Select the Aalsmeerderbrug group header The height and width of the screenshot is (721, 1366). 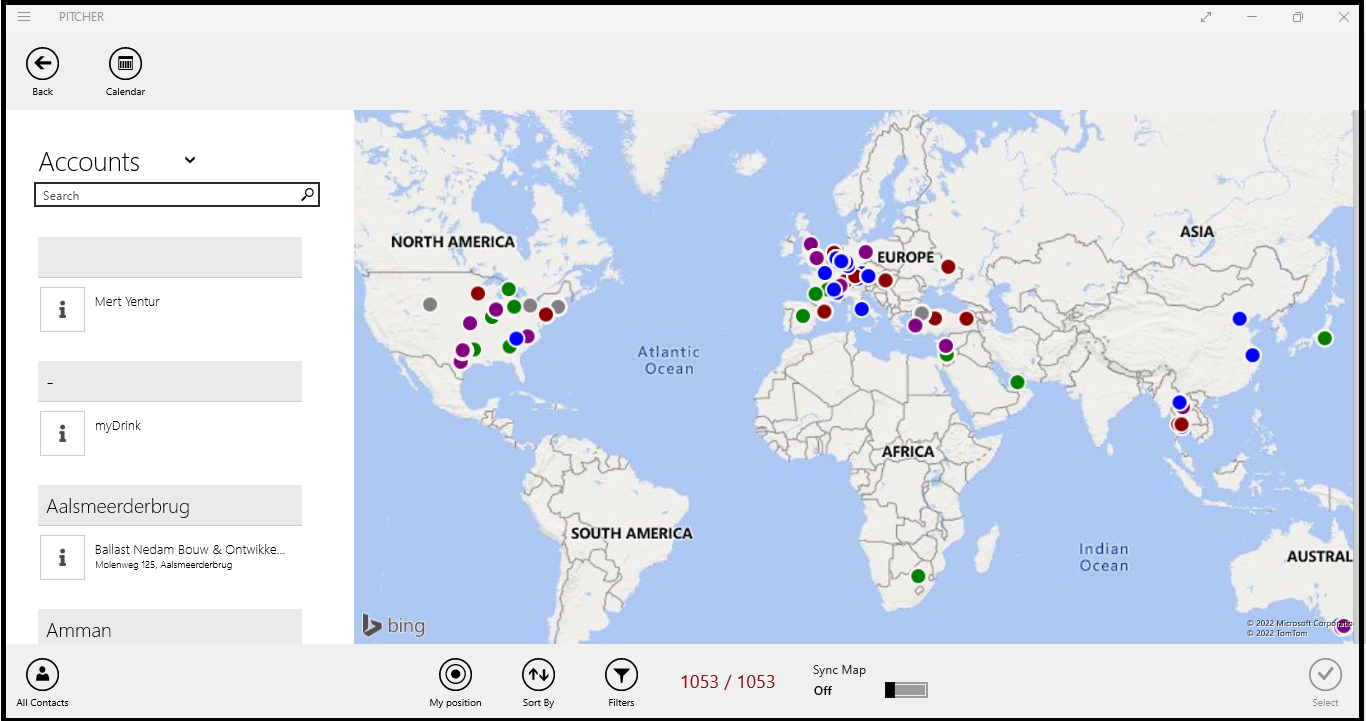170,506
